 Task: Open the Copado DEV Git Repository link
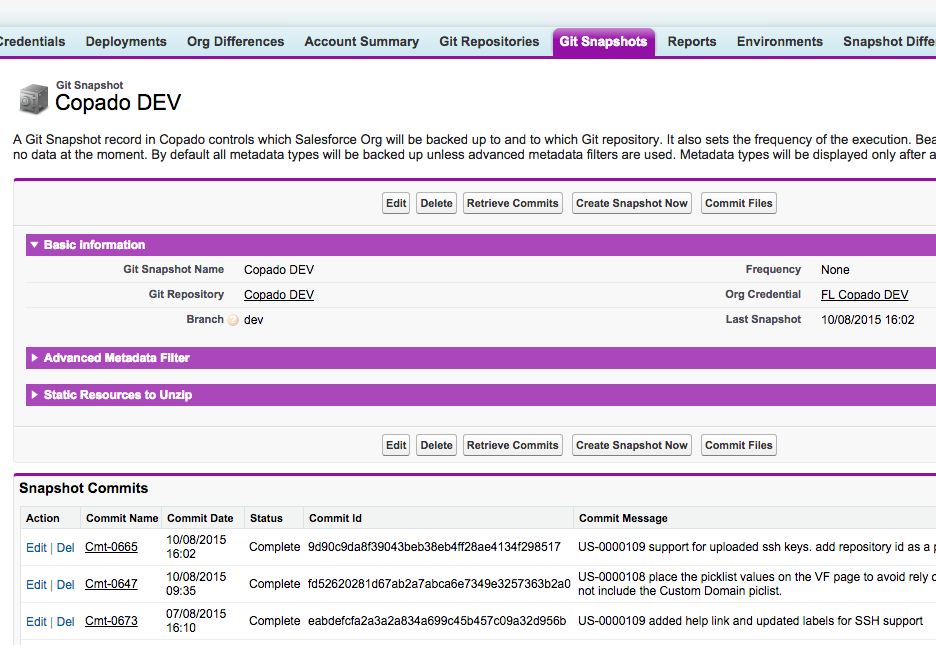click(279, 295)
